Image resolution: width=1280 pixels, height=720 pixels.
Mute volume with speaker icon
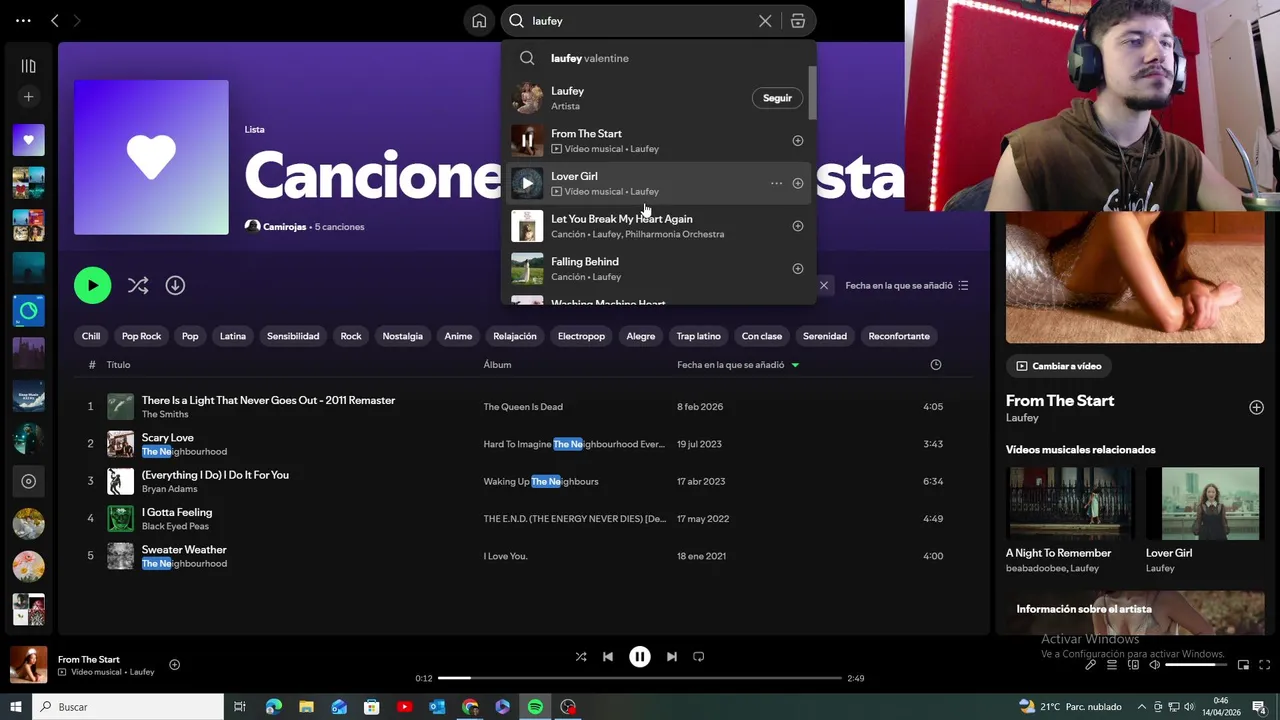click(1154, 665)
